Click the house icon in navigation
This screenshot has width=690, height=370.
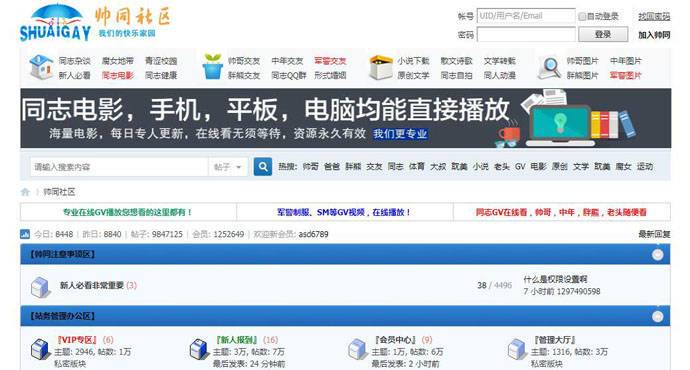click(41, 67)
